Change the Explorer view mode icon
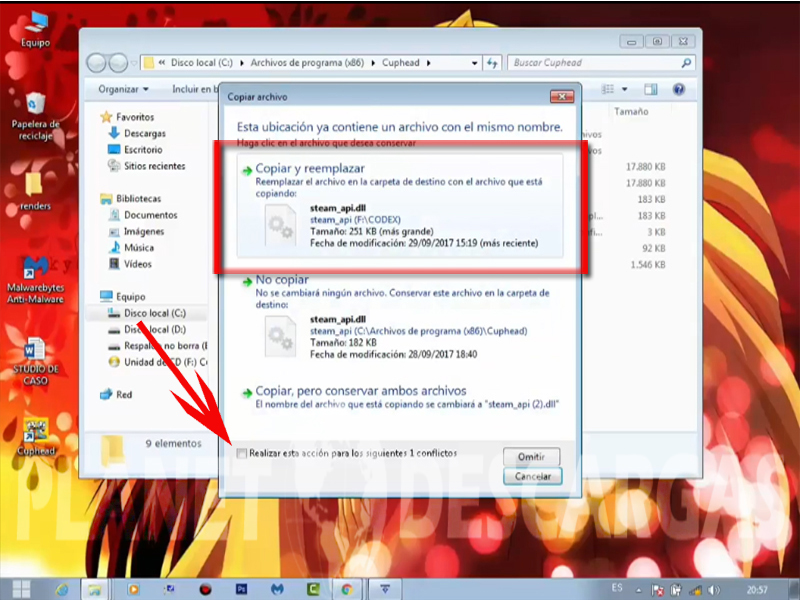Screen dimensions: 800x600 [x=608, y=89]
